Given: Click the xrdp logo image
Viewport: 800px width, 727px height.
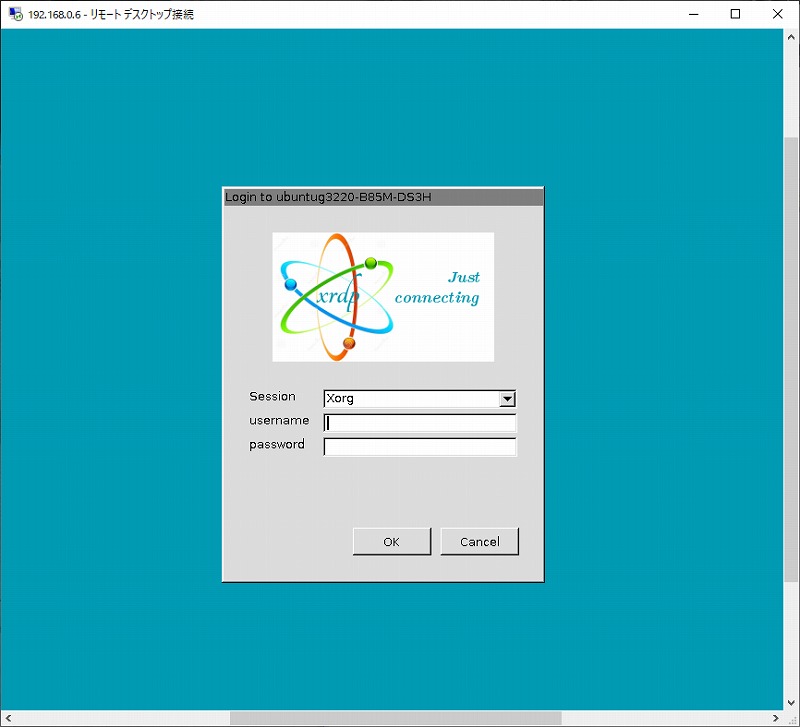Looking at the screenshot, I should coord(383,297).
